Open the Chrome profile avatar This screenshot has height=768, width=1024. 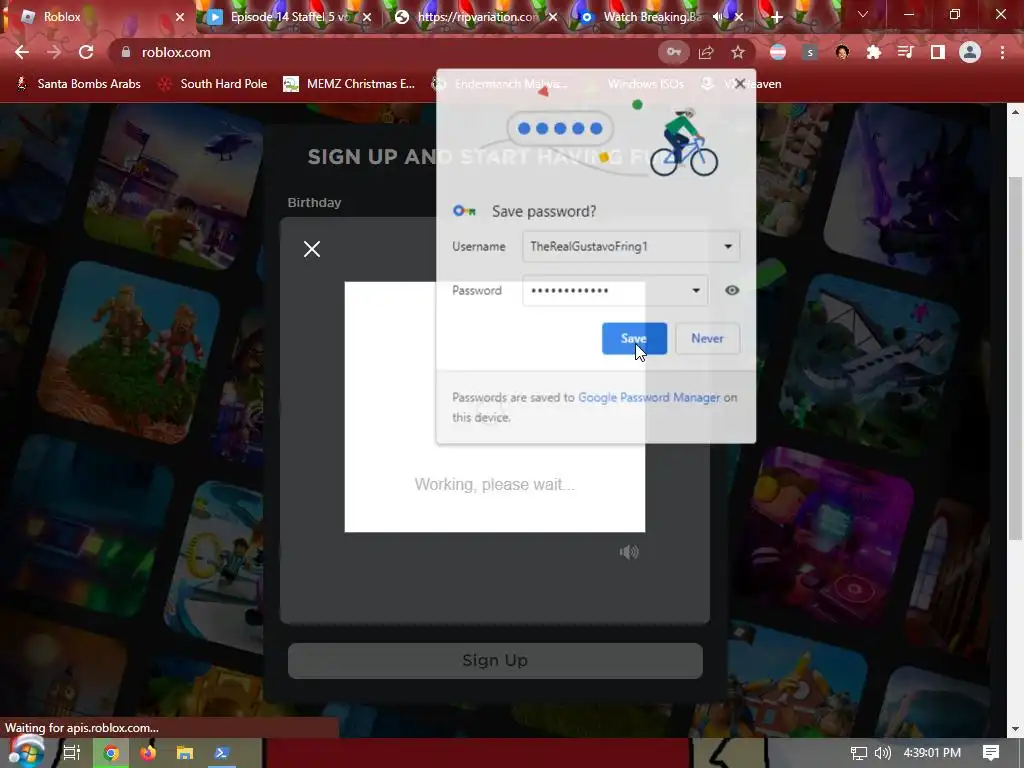click(970, 52)
